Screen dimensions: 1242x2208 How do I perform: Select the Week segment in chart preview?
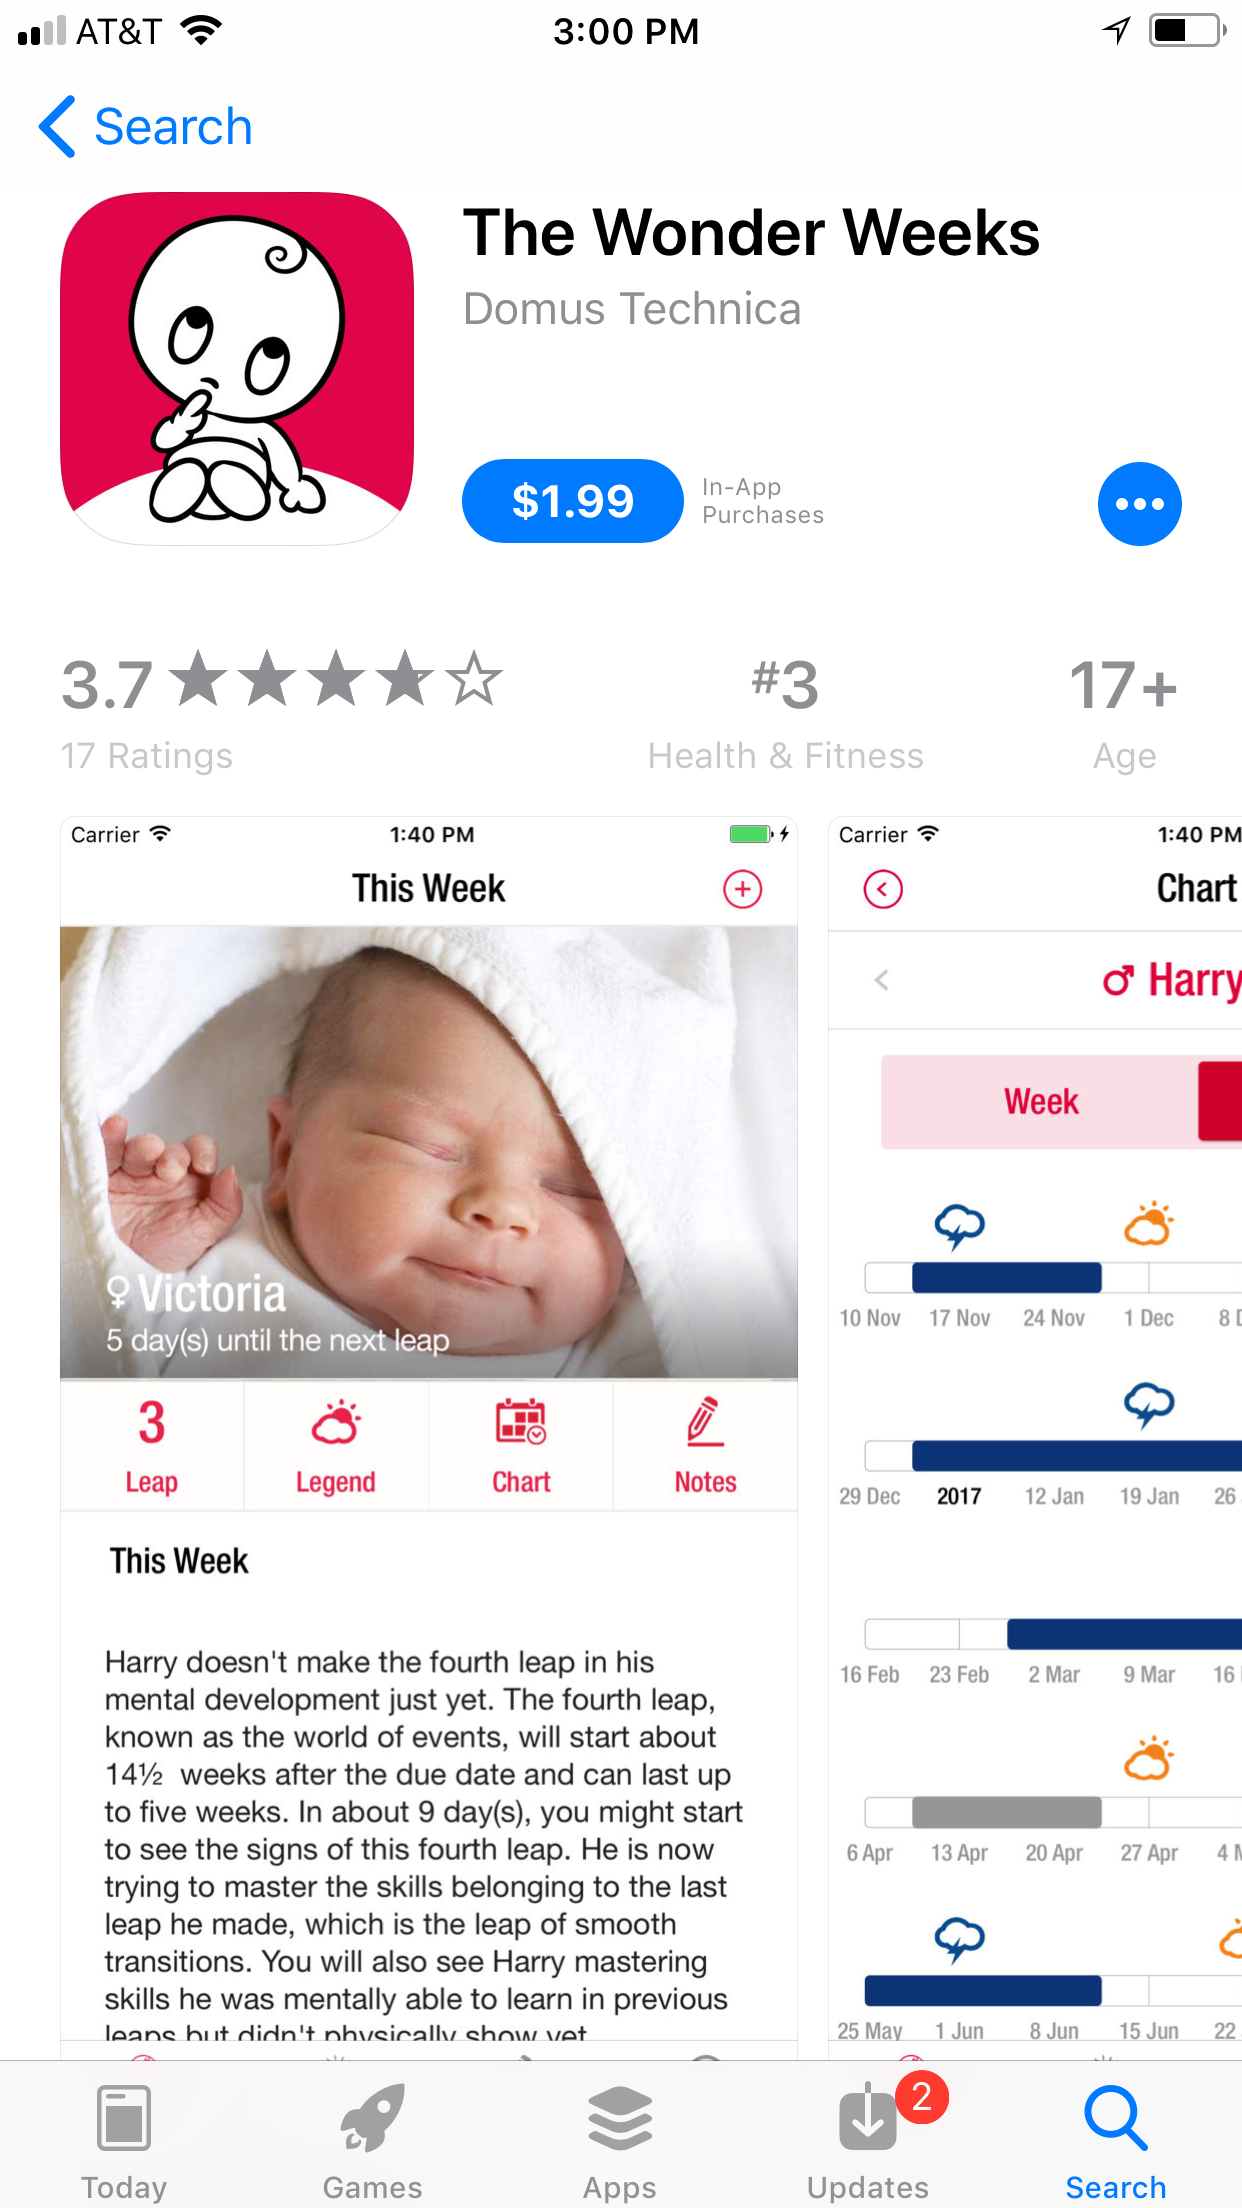coord(1040,1101)
